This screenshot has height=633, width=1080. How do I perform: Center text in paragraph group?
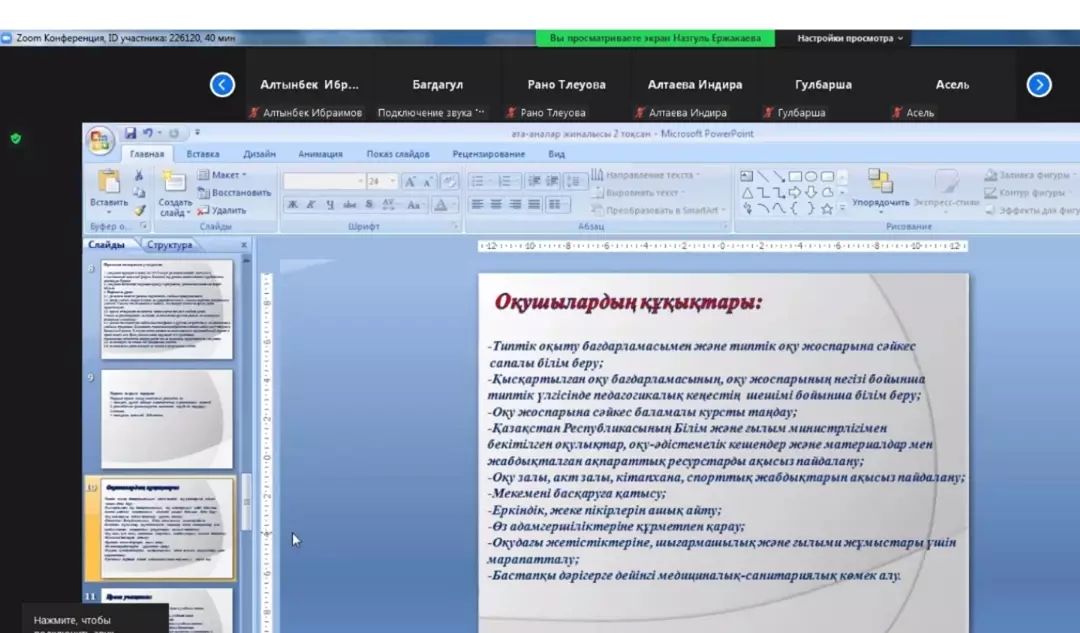(496, 205)
